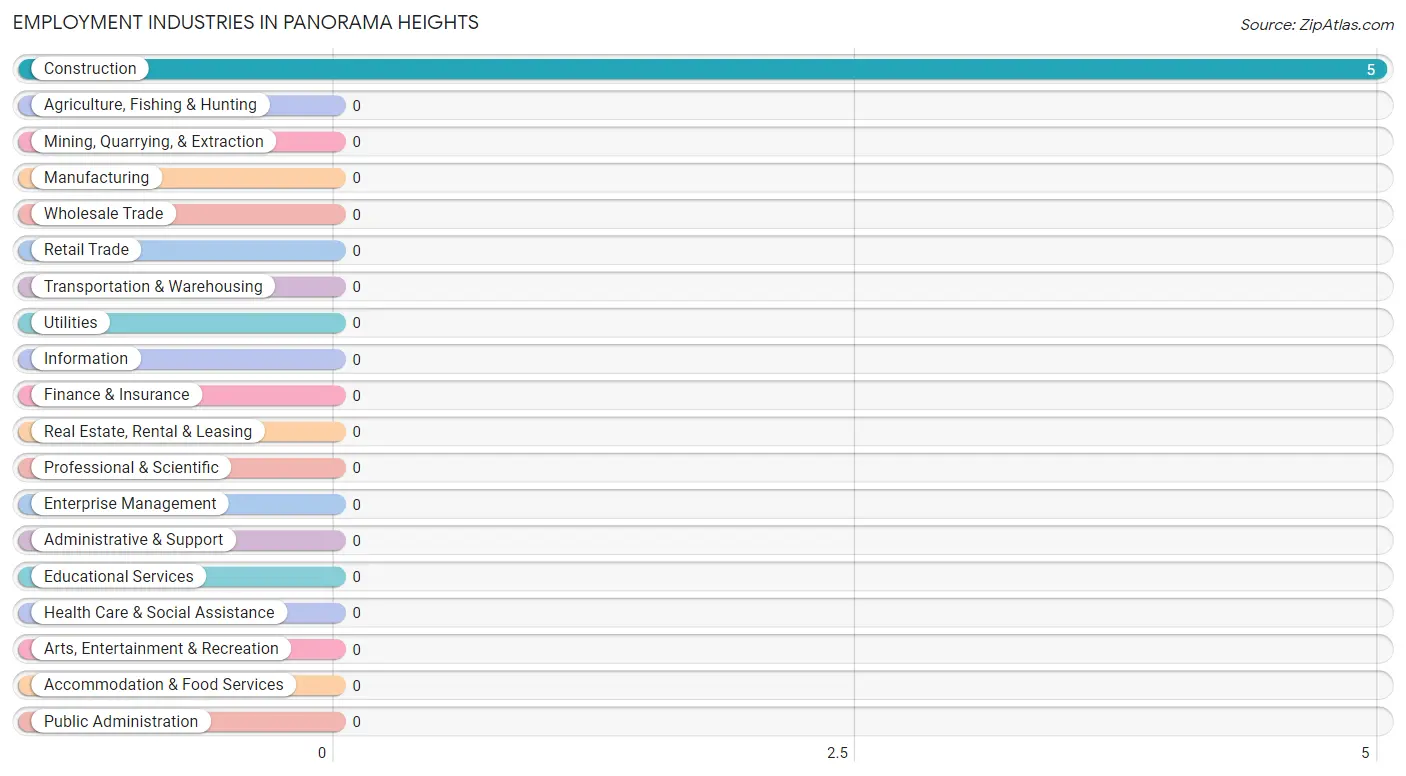
Task: Click the Transportation & Warehousing label
Action: click(x=153, y=287)
